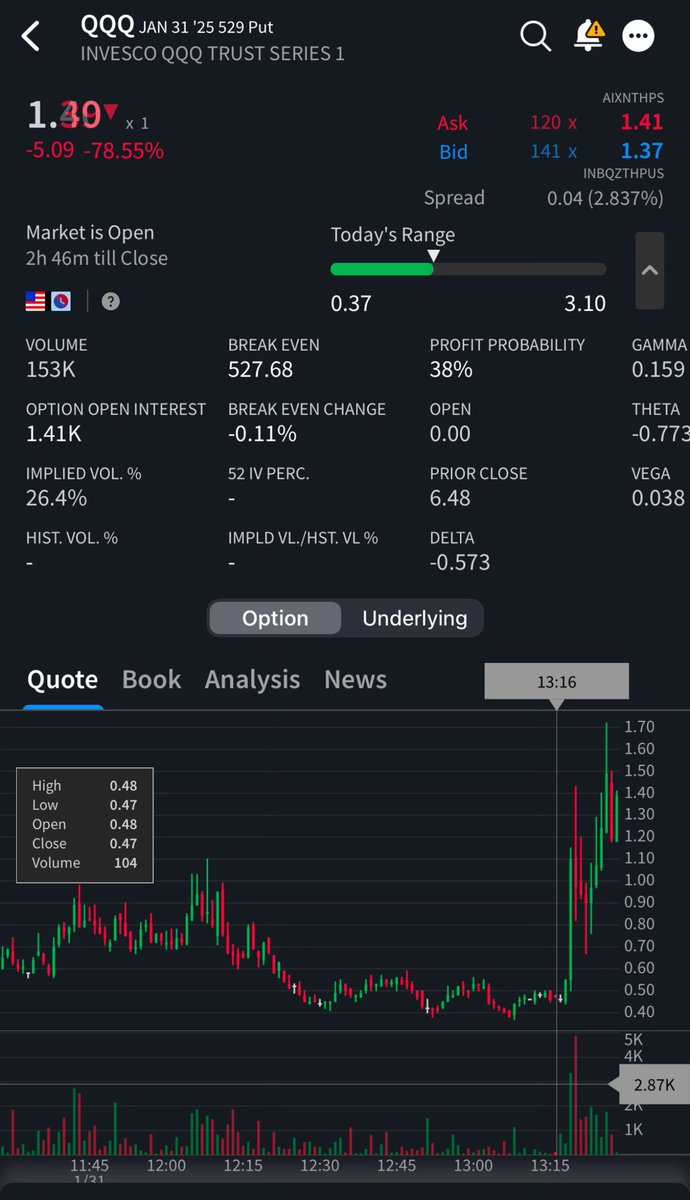Open the three-dot more menu
This screenshot has width=690, height=1200.
tap(638, 36)
